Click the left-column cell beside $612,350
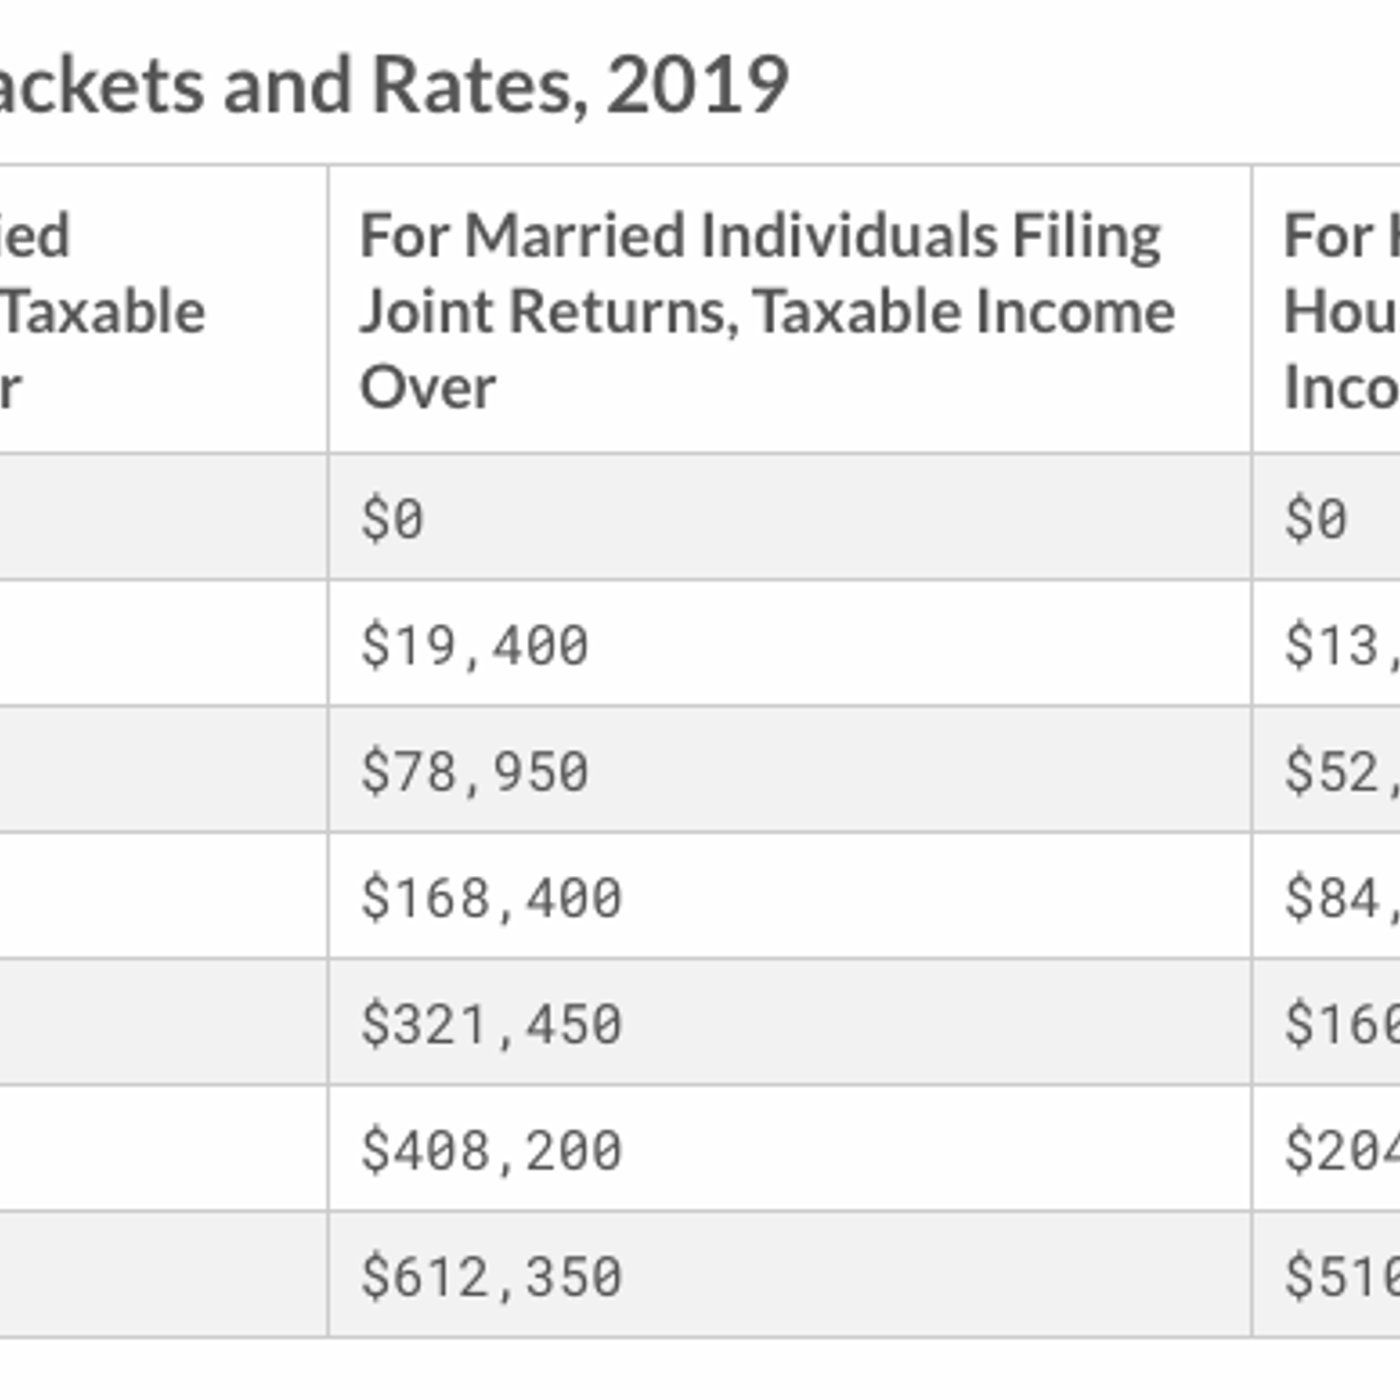Image resolution: width=1400 pixels, height=1400 pixels. 160,1276
